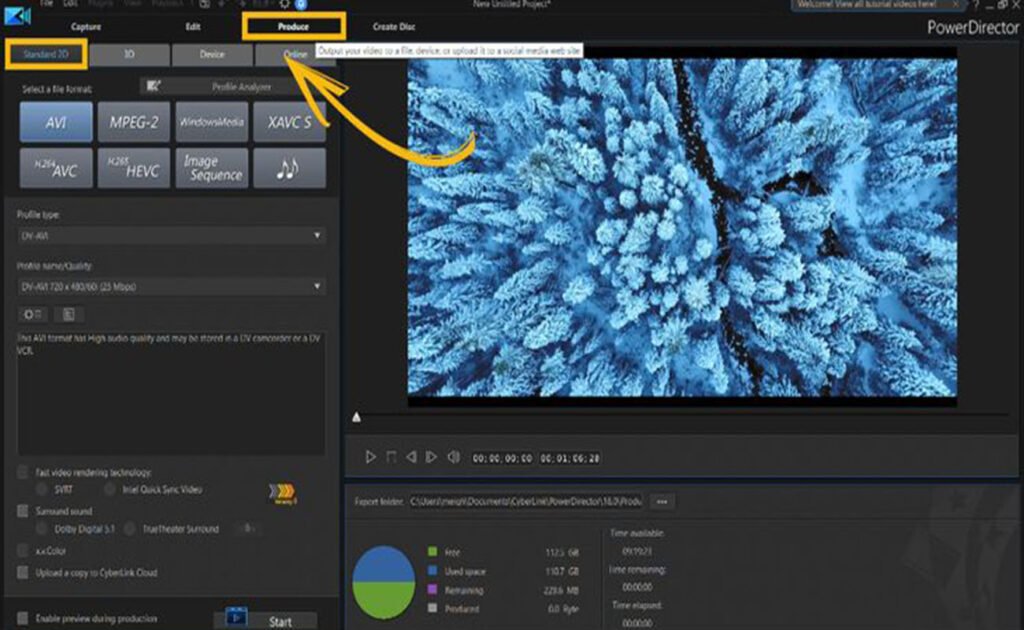Image resolution: width=1024 pixels, height=630 pixels.
Task: Click the gray Produced legend swatch
Action: [x=432, y=608]
